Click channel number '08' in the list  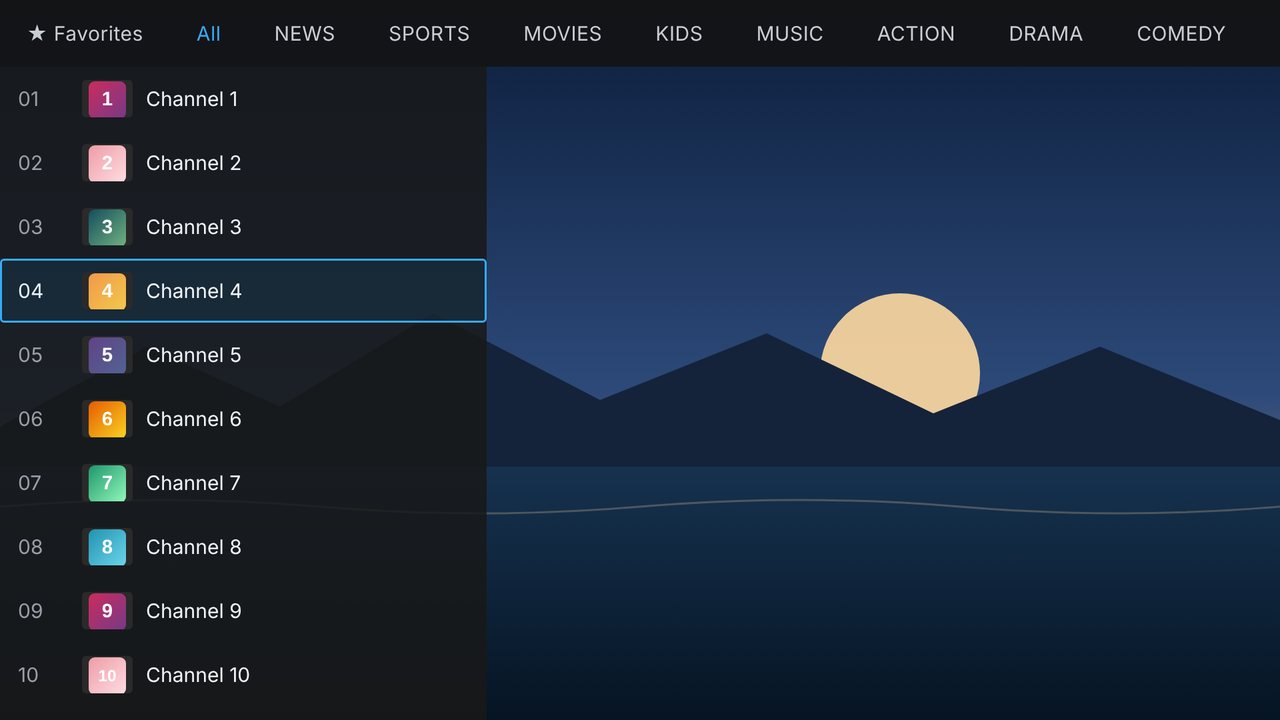click(x=30, y=547)
